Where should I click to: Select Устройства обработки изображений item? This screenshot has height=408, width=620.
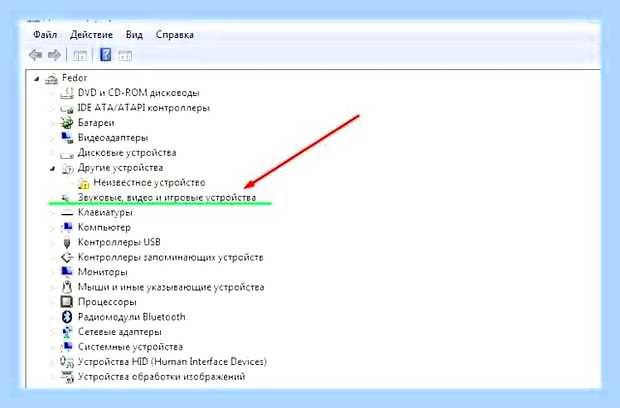[x=161, y=376]
